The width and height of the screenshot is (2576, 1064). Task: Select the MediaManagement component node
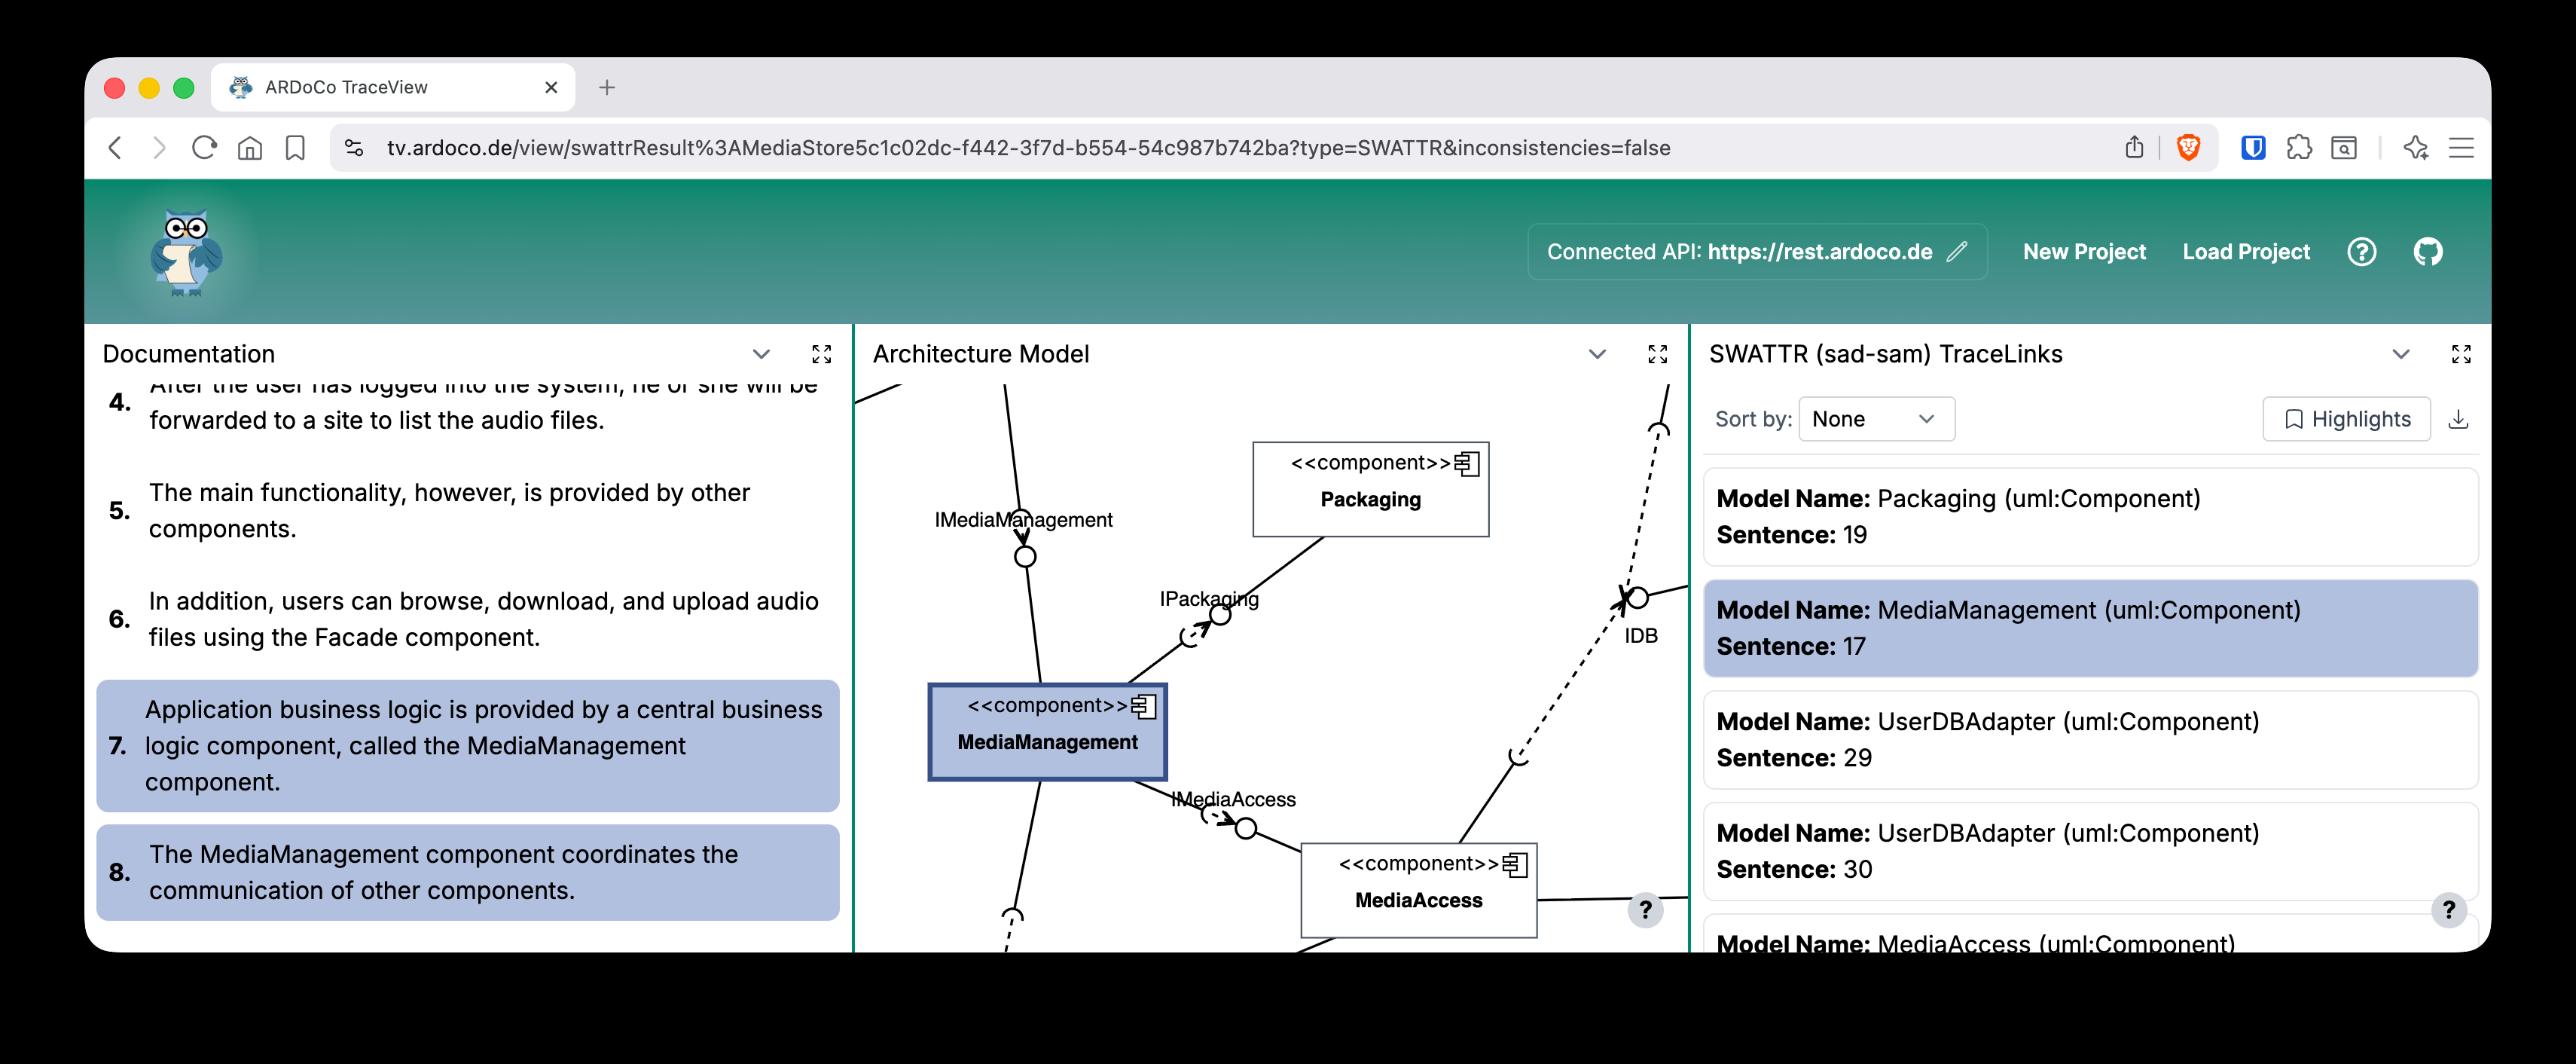click(1047, 732)
